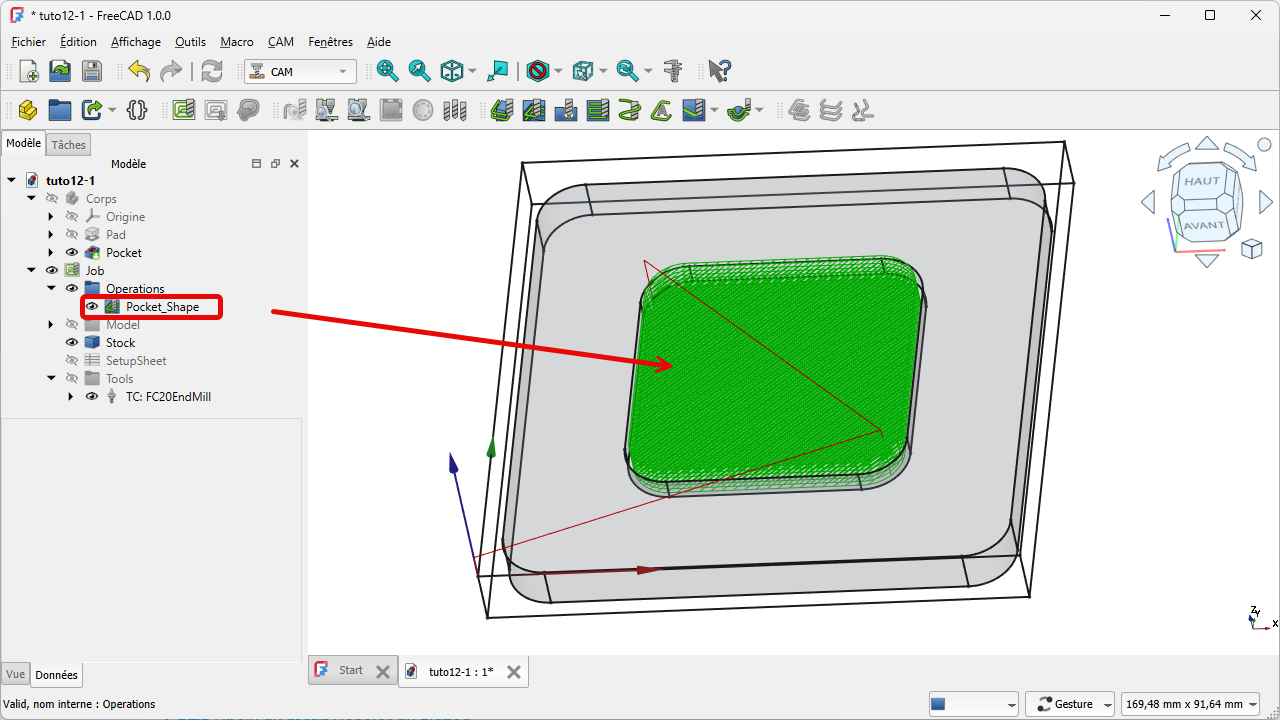
Task: Click the Undo arrow icon
Action: tap(139, 71)
